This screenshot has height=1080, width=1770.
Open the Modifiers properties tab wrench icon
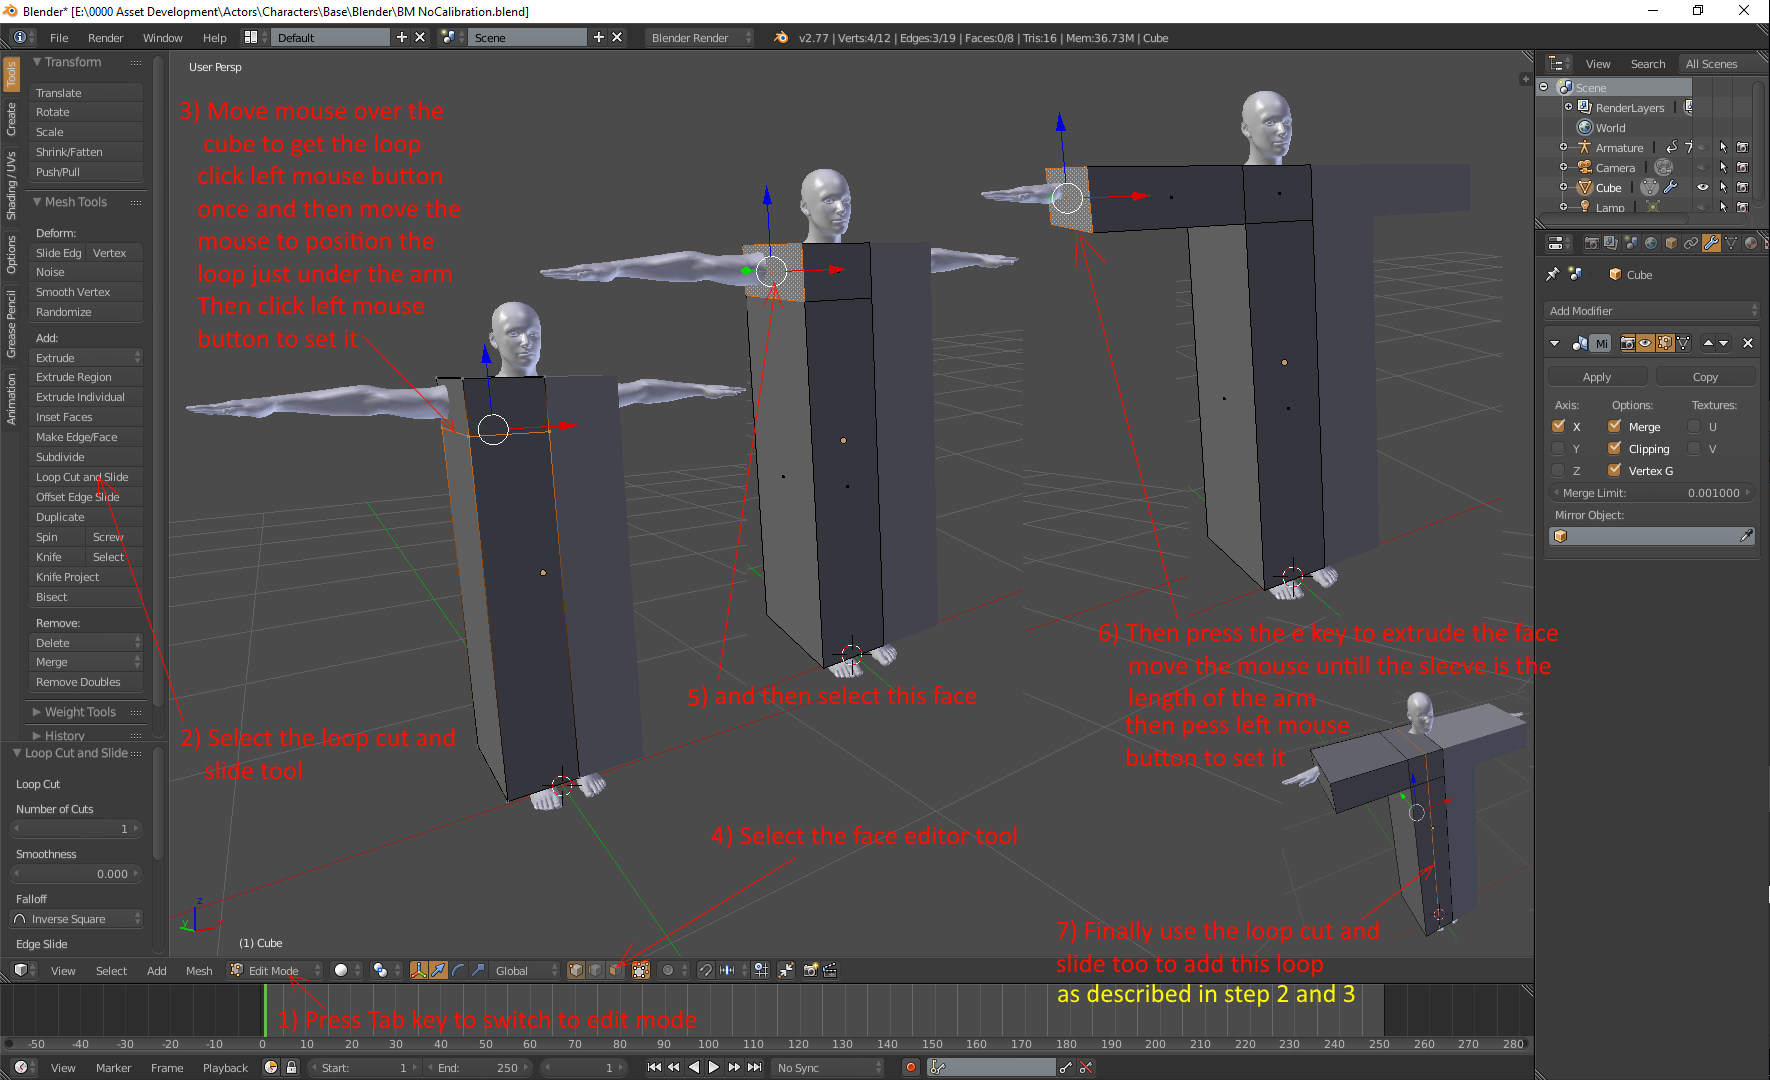click(x=1711, y=243)
